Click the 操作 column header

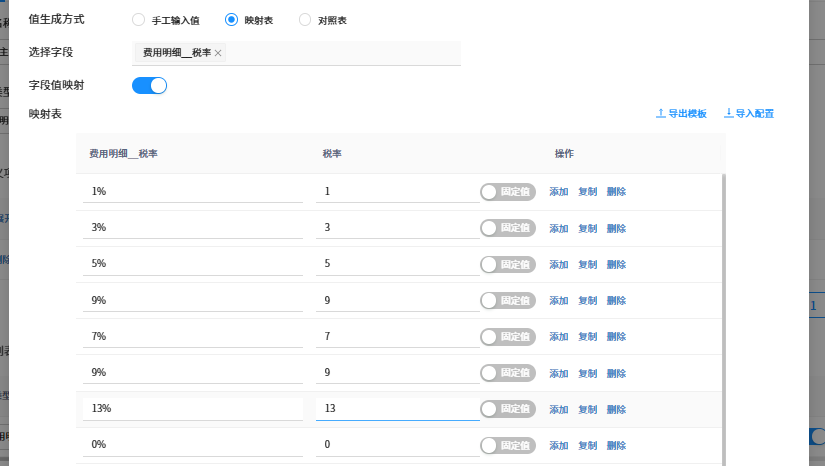564,154
